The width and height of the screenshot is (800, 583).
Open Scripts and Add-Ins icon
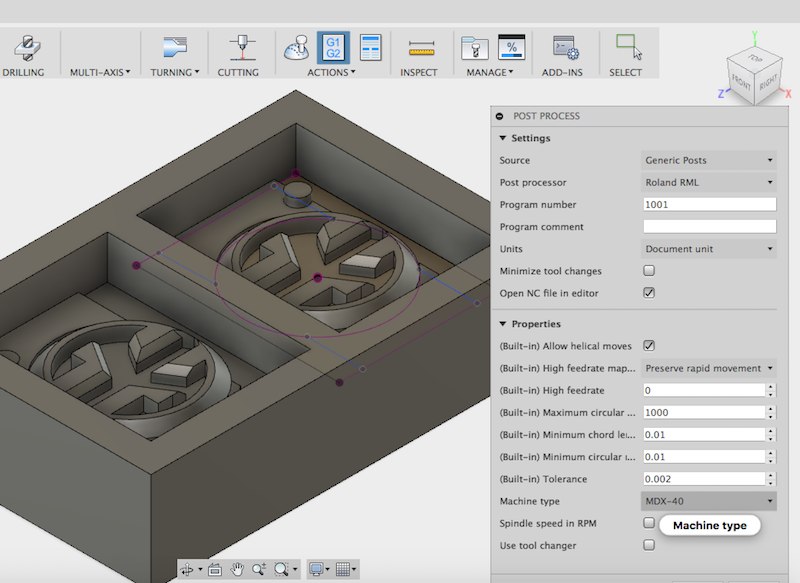coord(565,48)
